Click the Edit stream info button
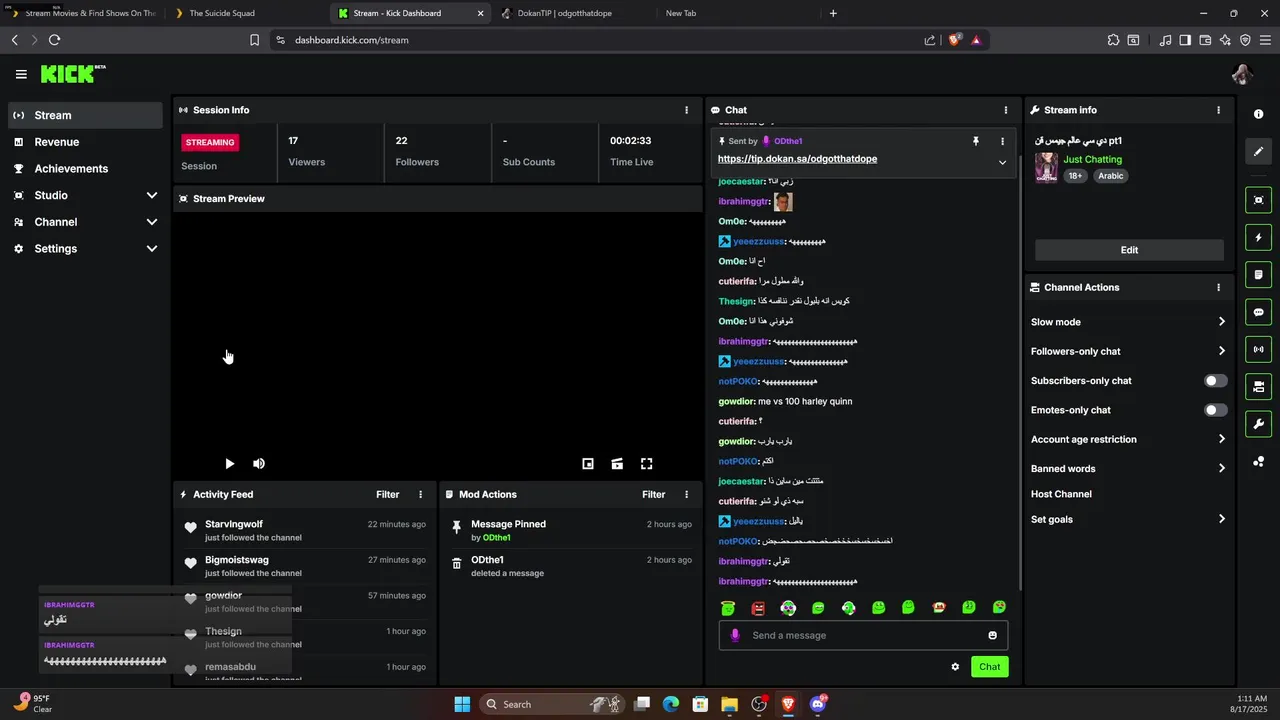Screen dimensions: 1280x720 [x=1129, y=250]
